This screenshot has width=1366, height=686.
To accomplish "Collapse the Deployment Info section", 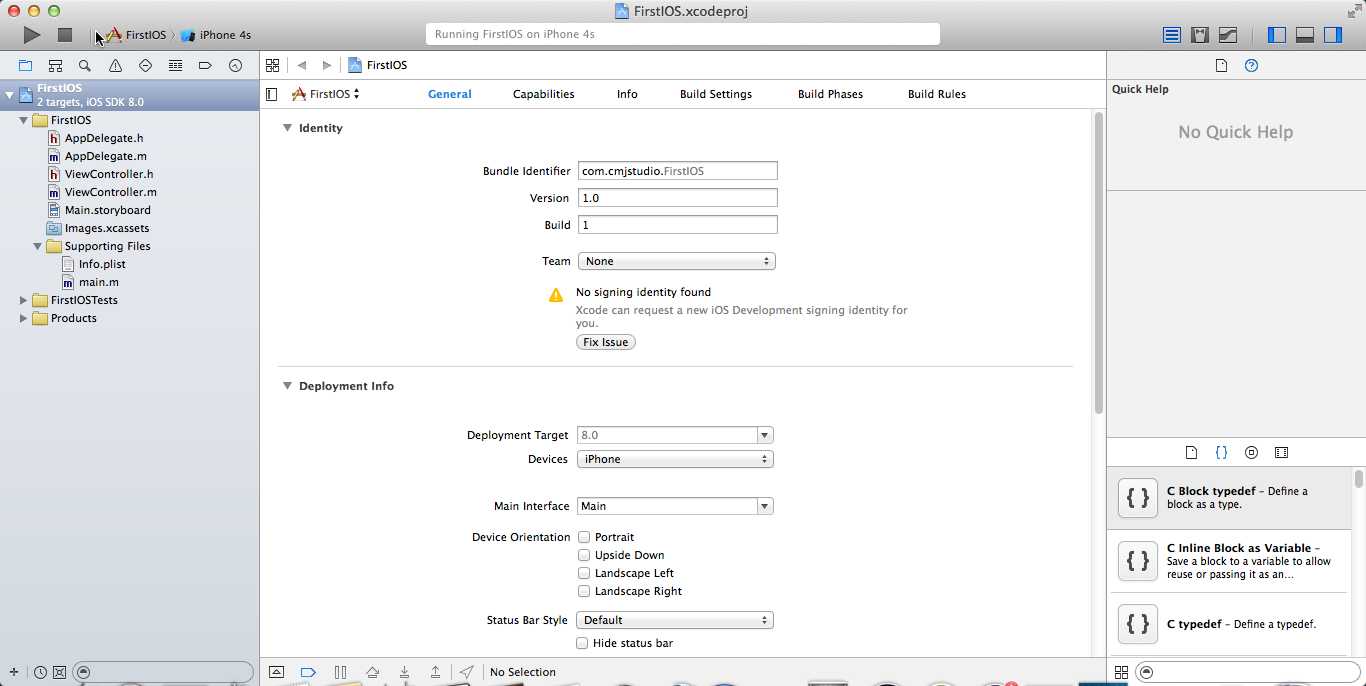I will tap(287, 386).
